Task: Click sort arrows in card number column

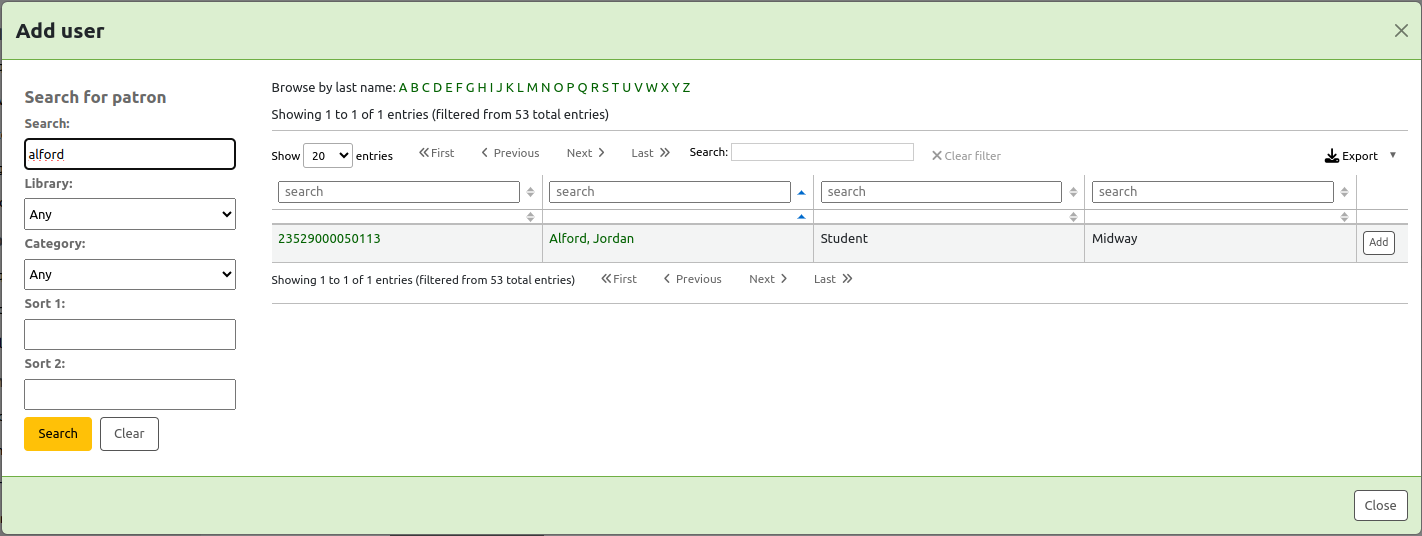Action: click(x=530, y=216)
